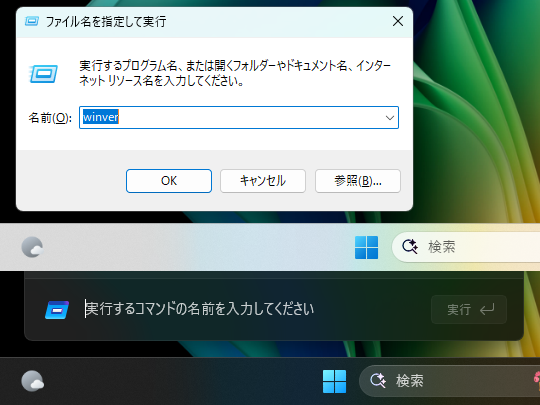This screenshot has height=405, width=540.
Task: Click the 検索 search box on the light taskbar
Action: (x=466, y=247)
